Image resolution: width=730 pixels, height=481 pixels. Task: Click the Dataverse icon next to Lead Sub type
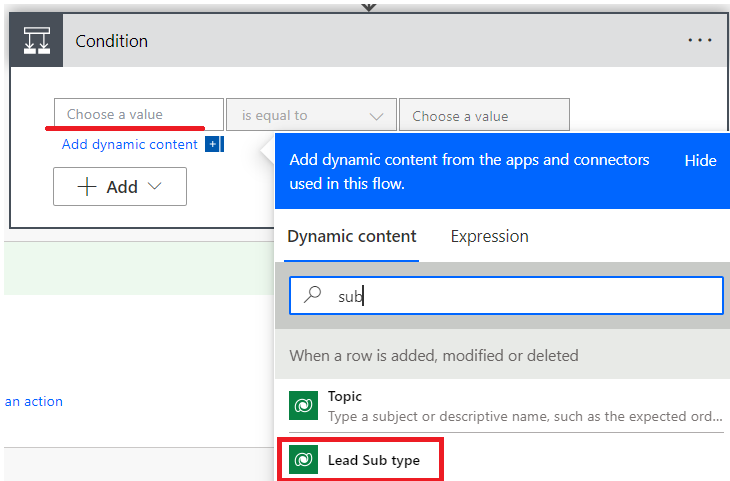point(304,460)
